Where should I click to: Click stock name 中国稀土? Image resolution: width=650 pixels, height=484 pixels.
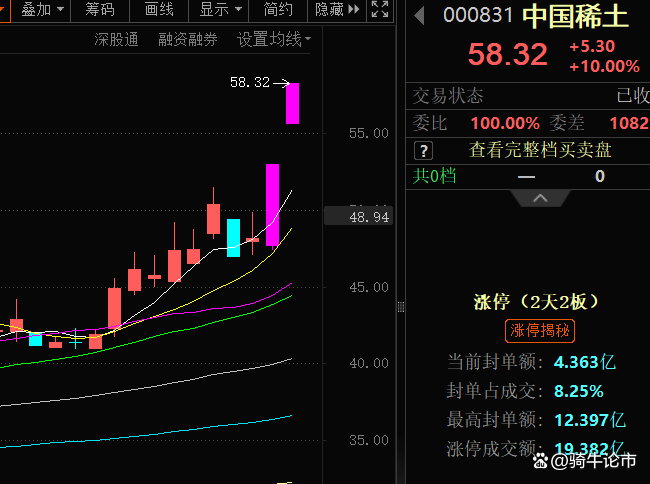(575, 18)
